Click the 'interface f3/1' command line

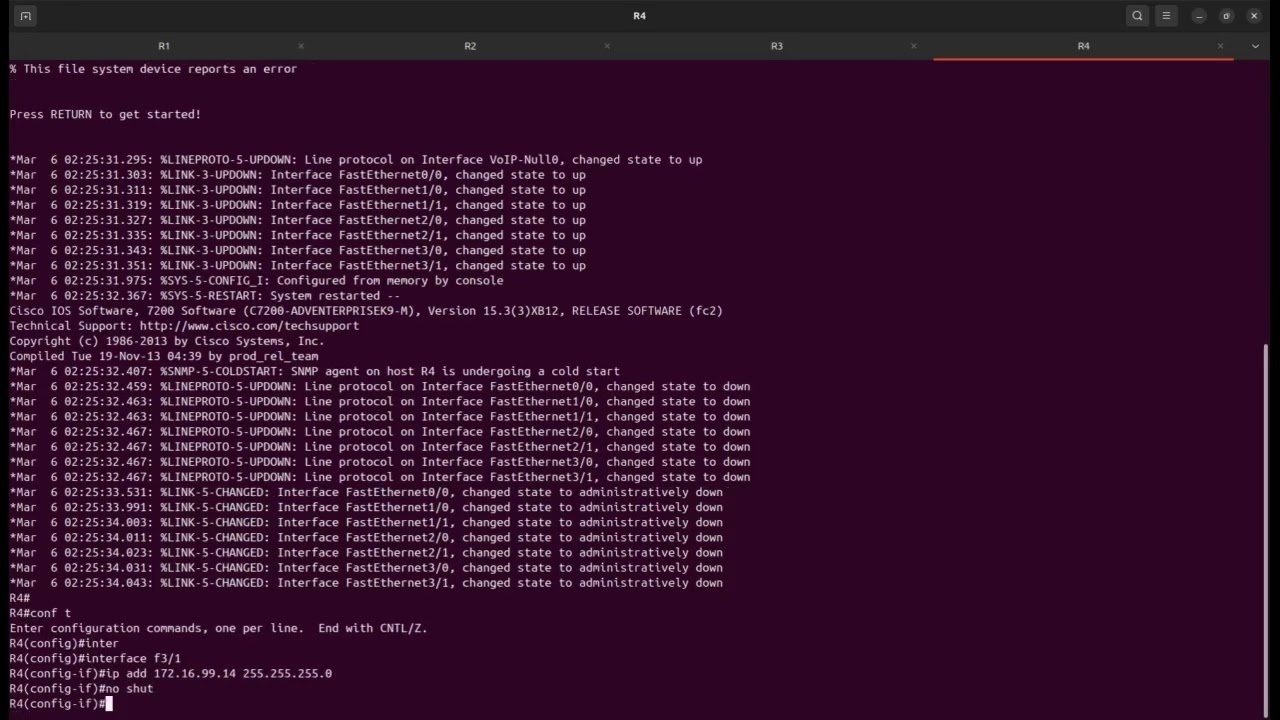[x=95, y=659]
